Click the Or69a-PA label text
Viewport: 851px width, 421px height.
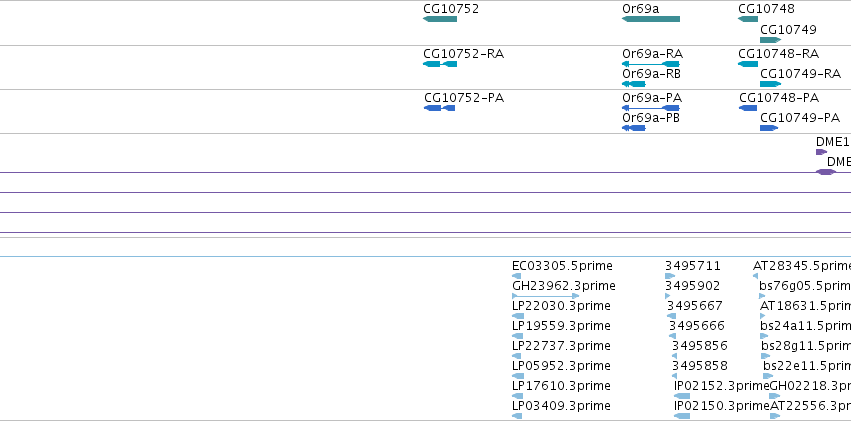pos(652,98)
